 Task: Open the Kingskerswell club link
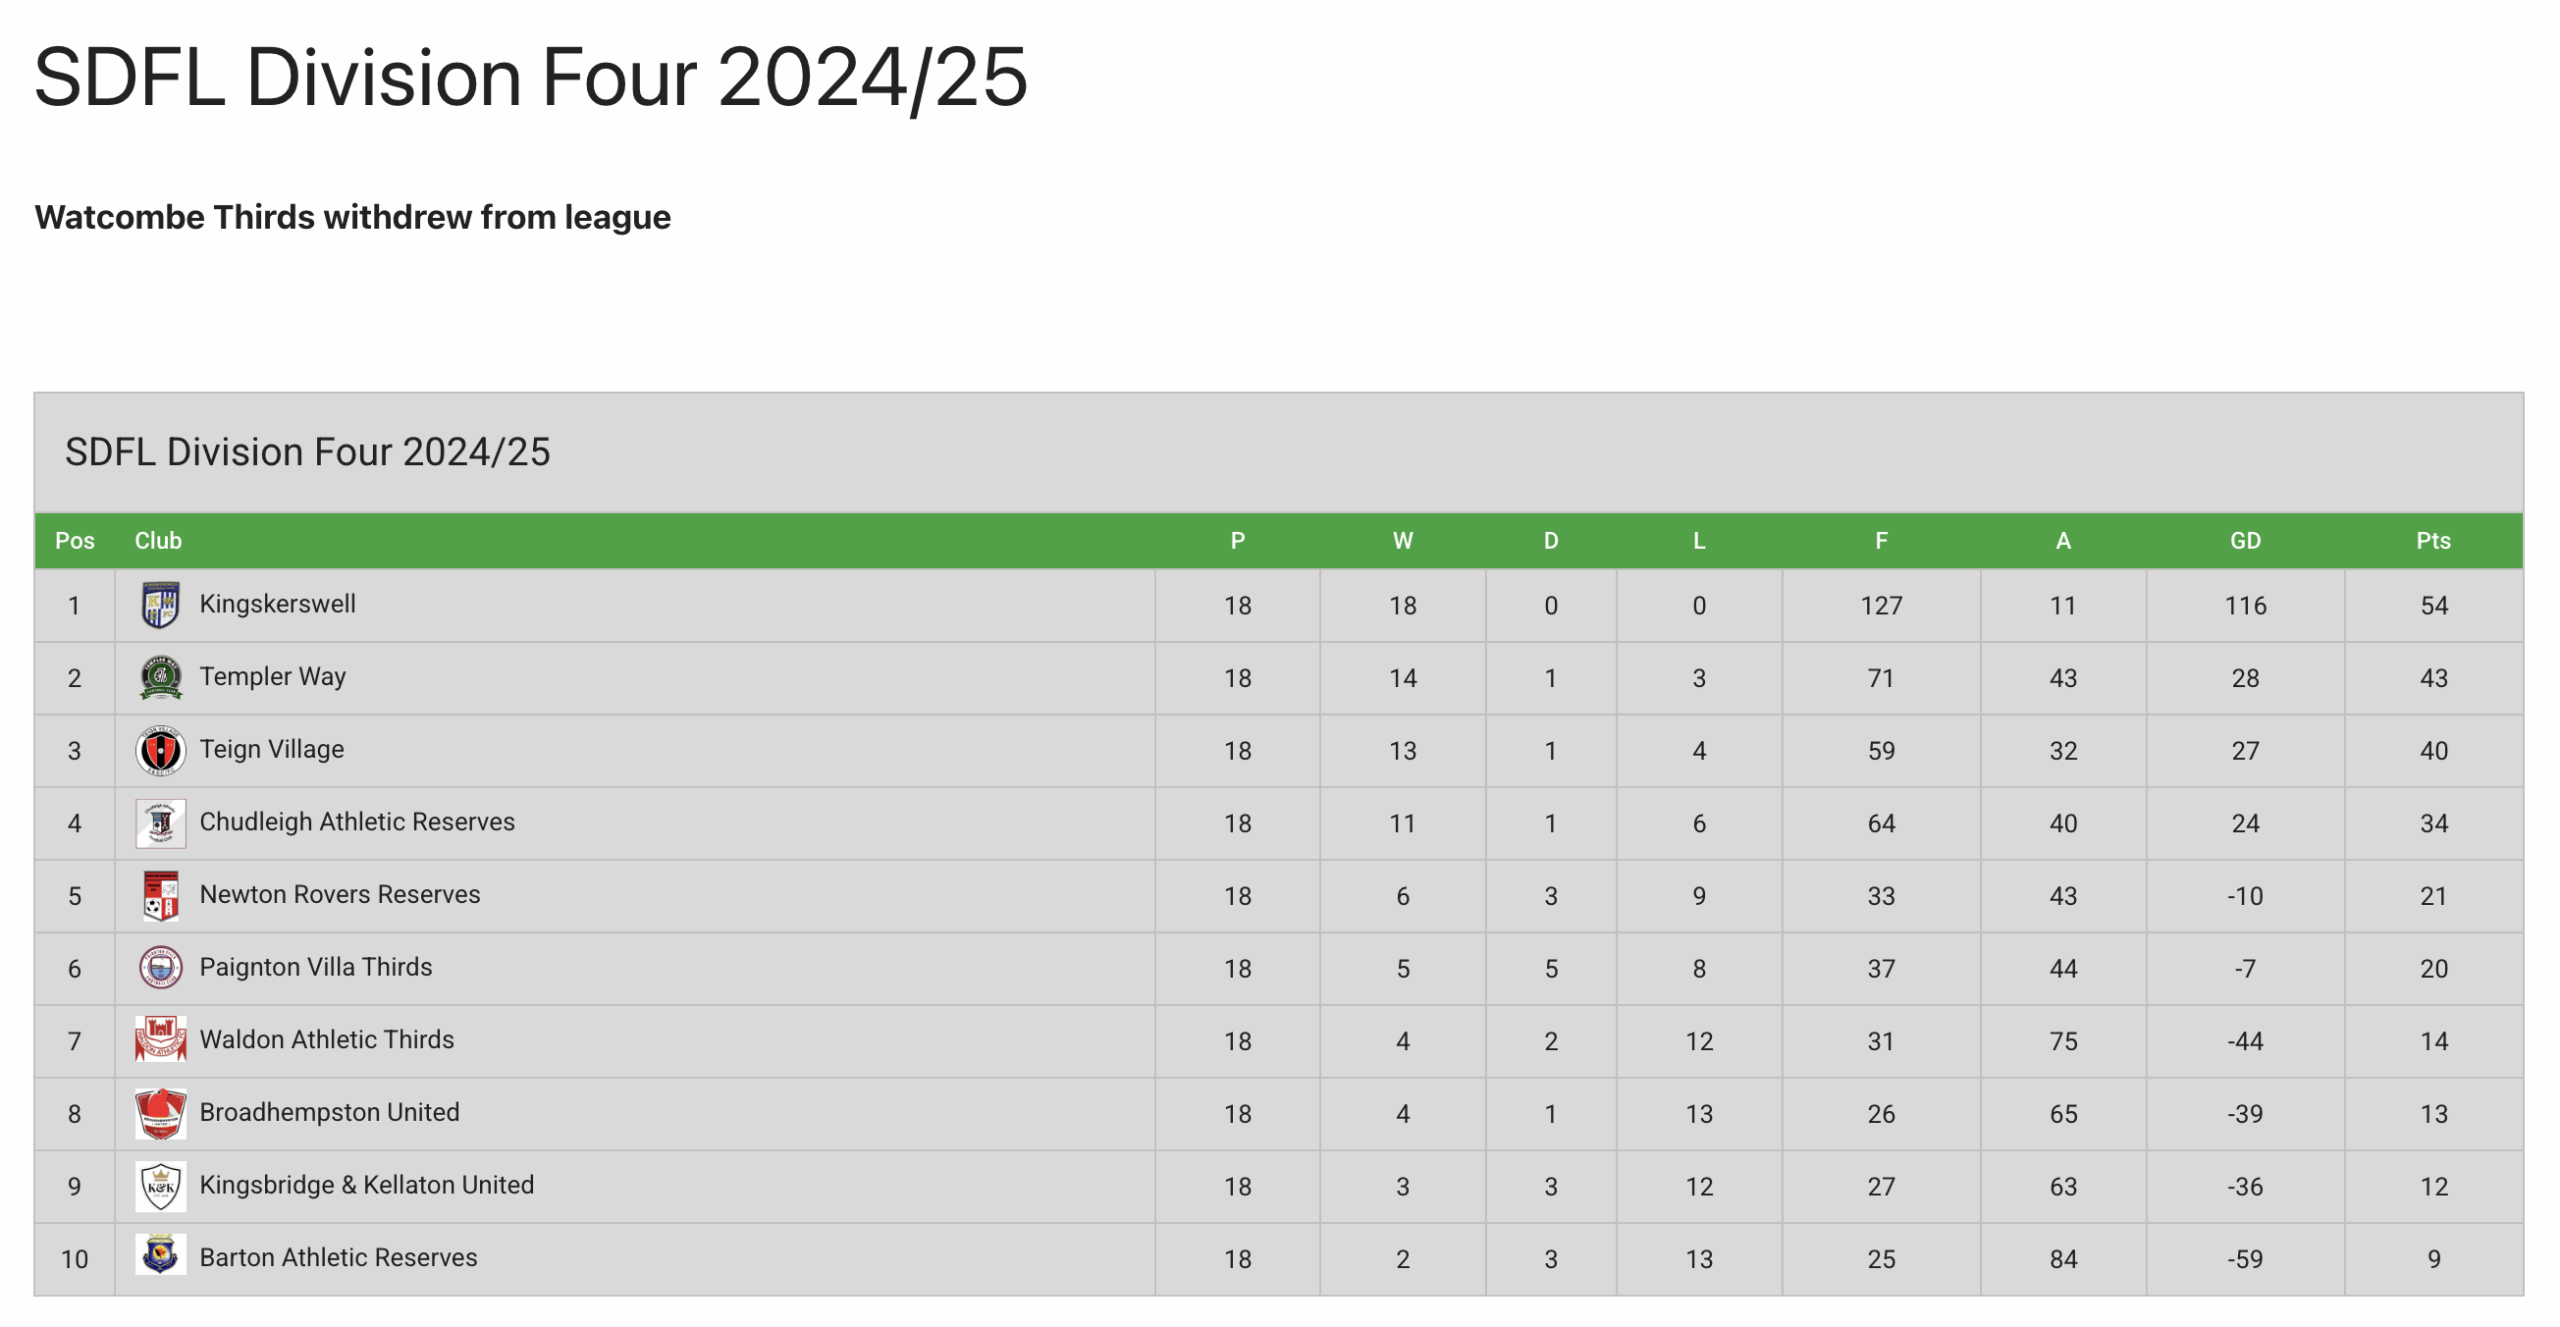(x=277, y=604)
